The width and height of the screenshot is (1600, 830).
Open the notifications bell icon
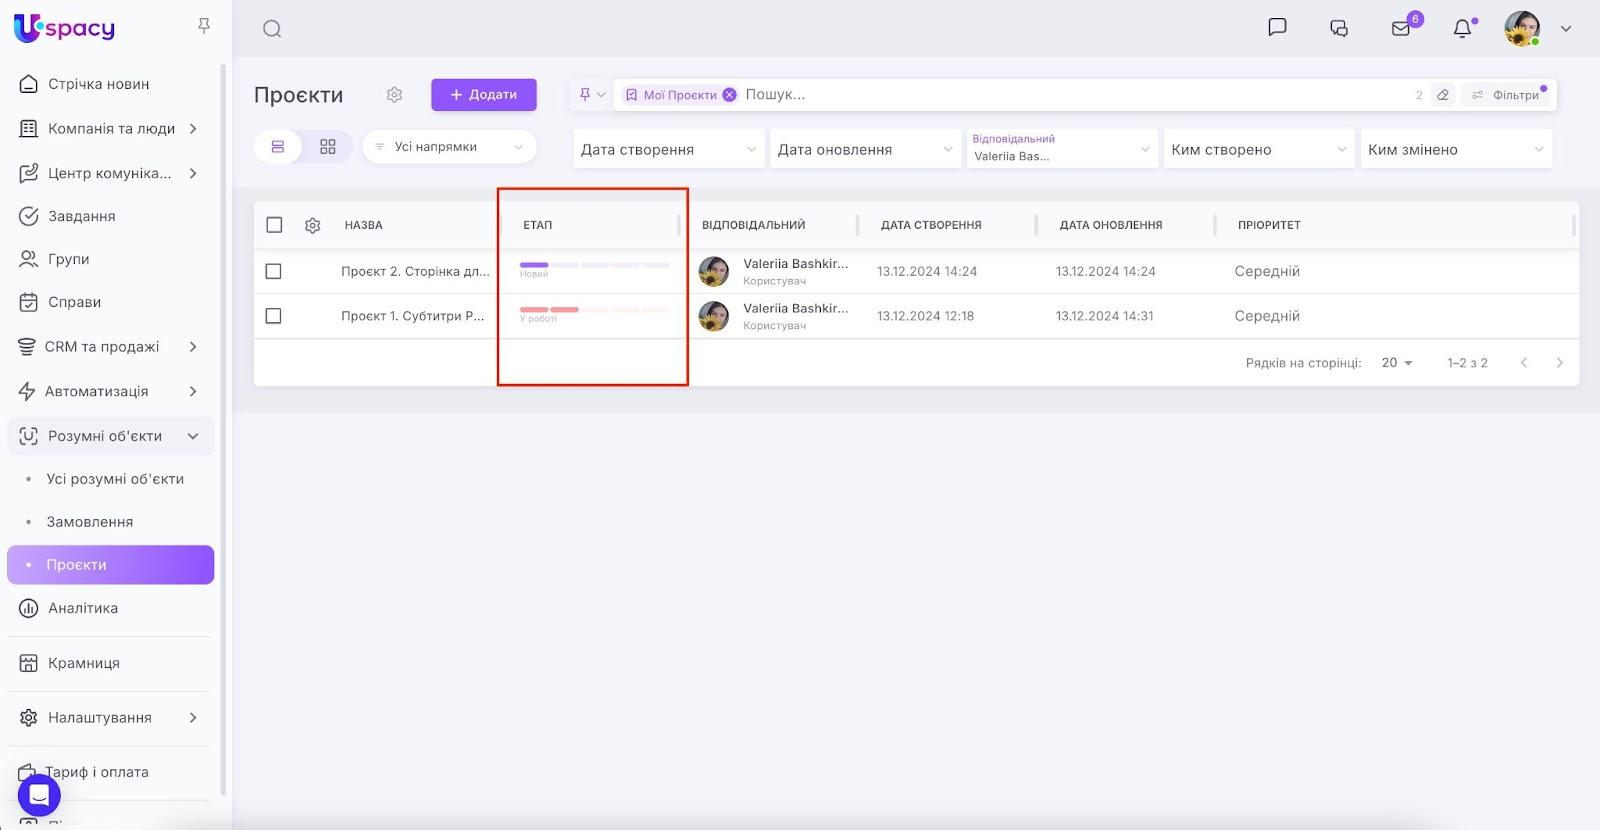point(1462,29)
